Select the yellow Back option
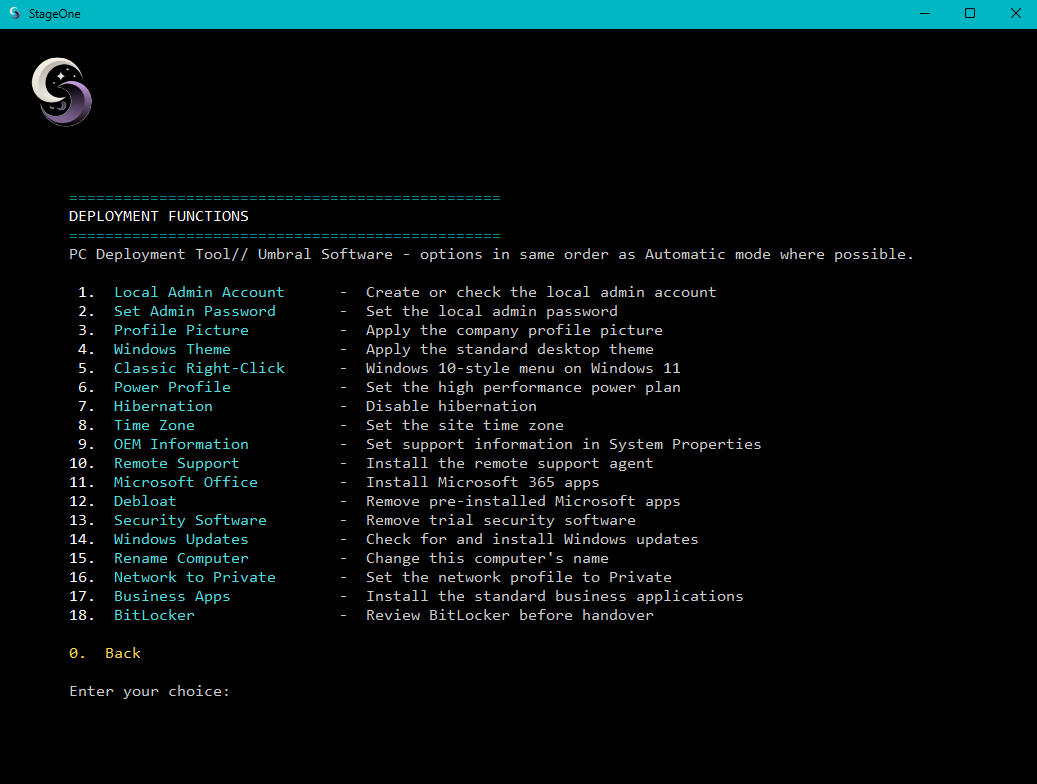 (x=105, y=654)
